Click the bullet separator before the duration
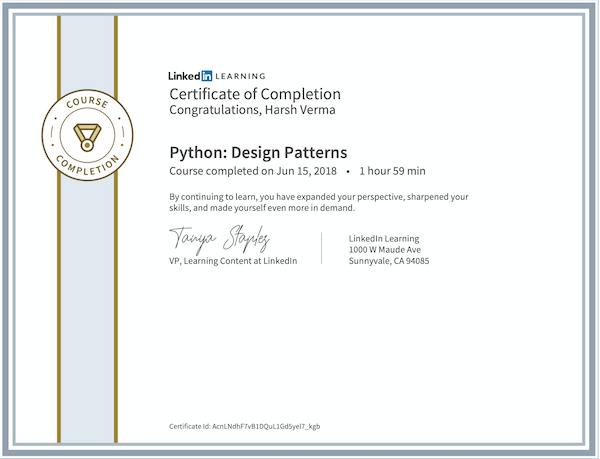The width and height of the screenshot is (600, 459). coord(347,171)
